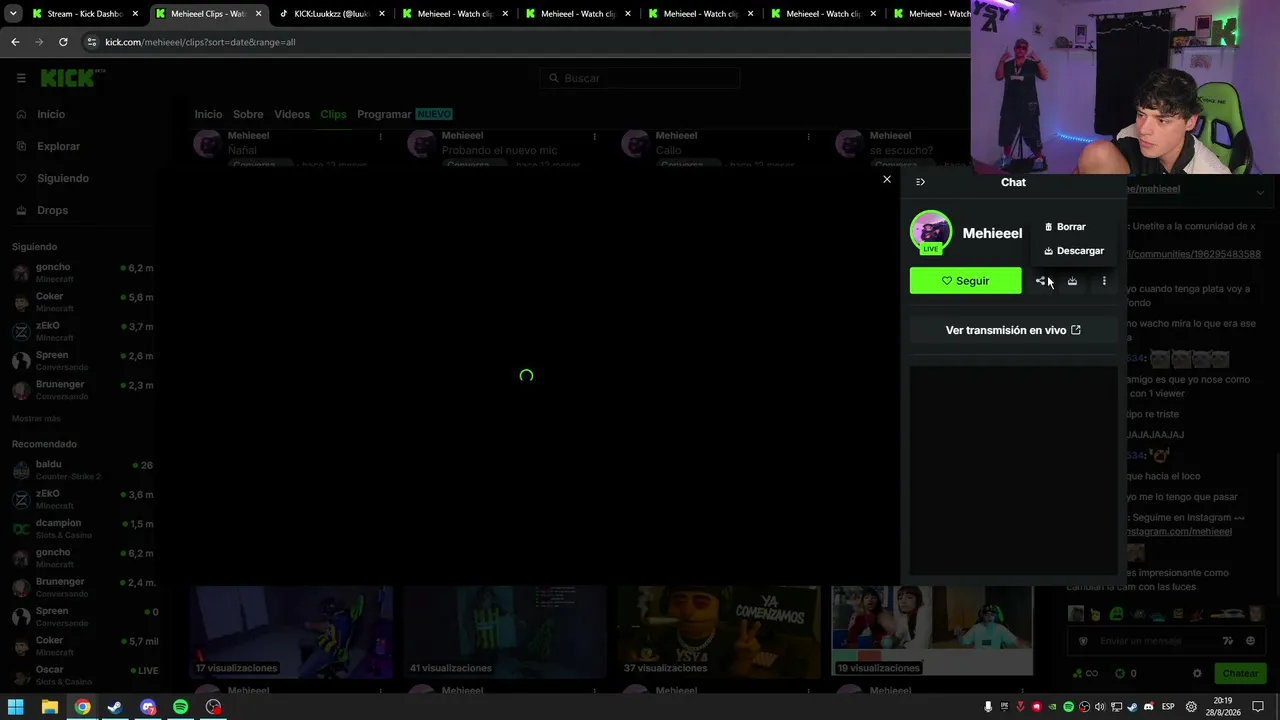Open the Inicio channel tab
1280x720 pixels.
[208, 114]
